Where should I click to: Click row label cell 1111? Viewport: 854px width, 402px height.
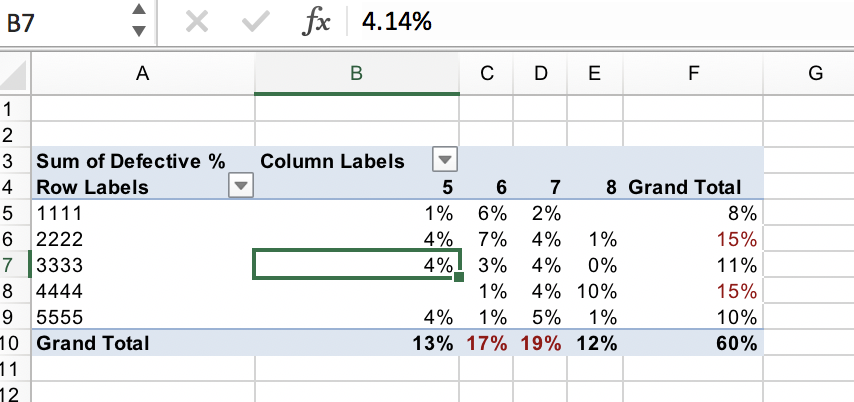143,213
